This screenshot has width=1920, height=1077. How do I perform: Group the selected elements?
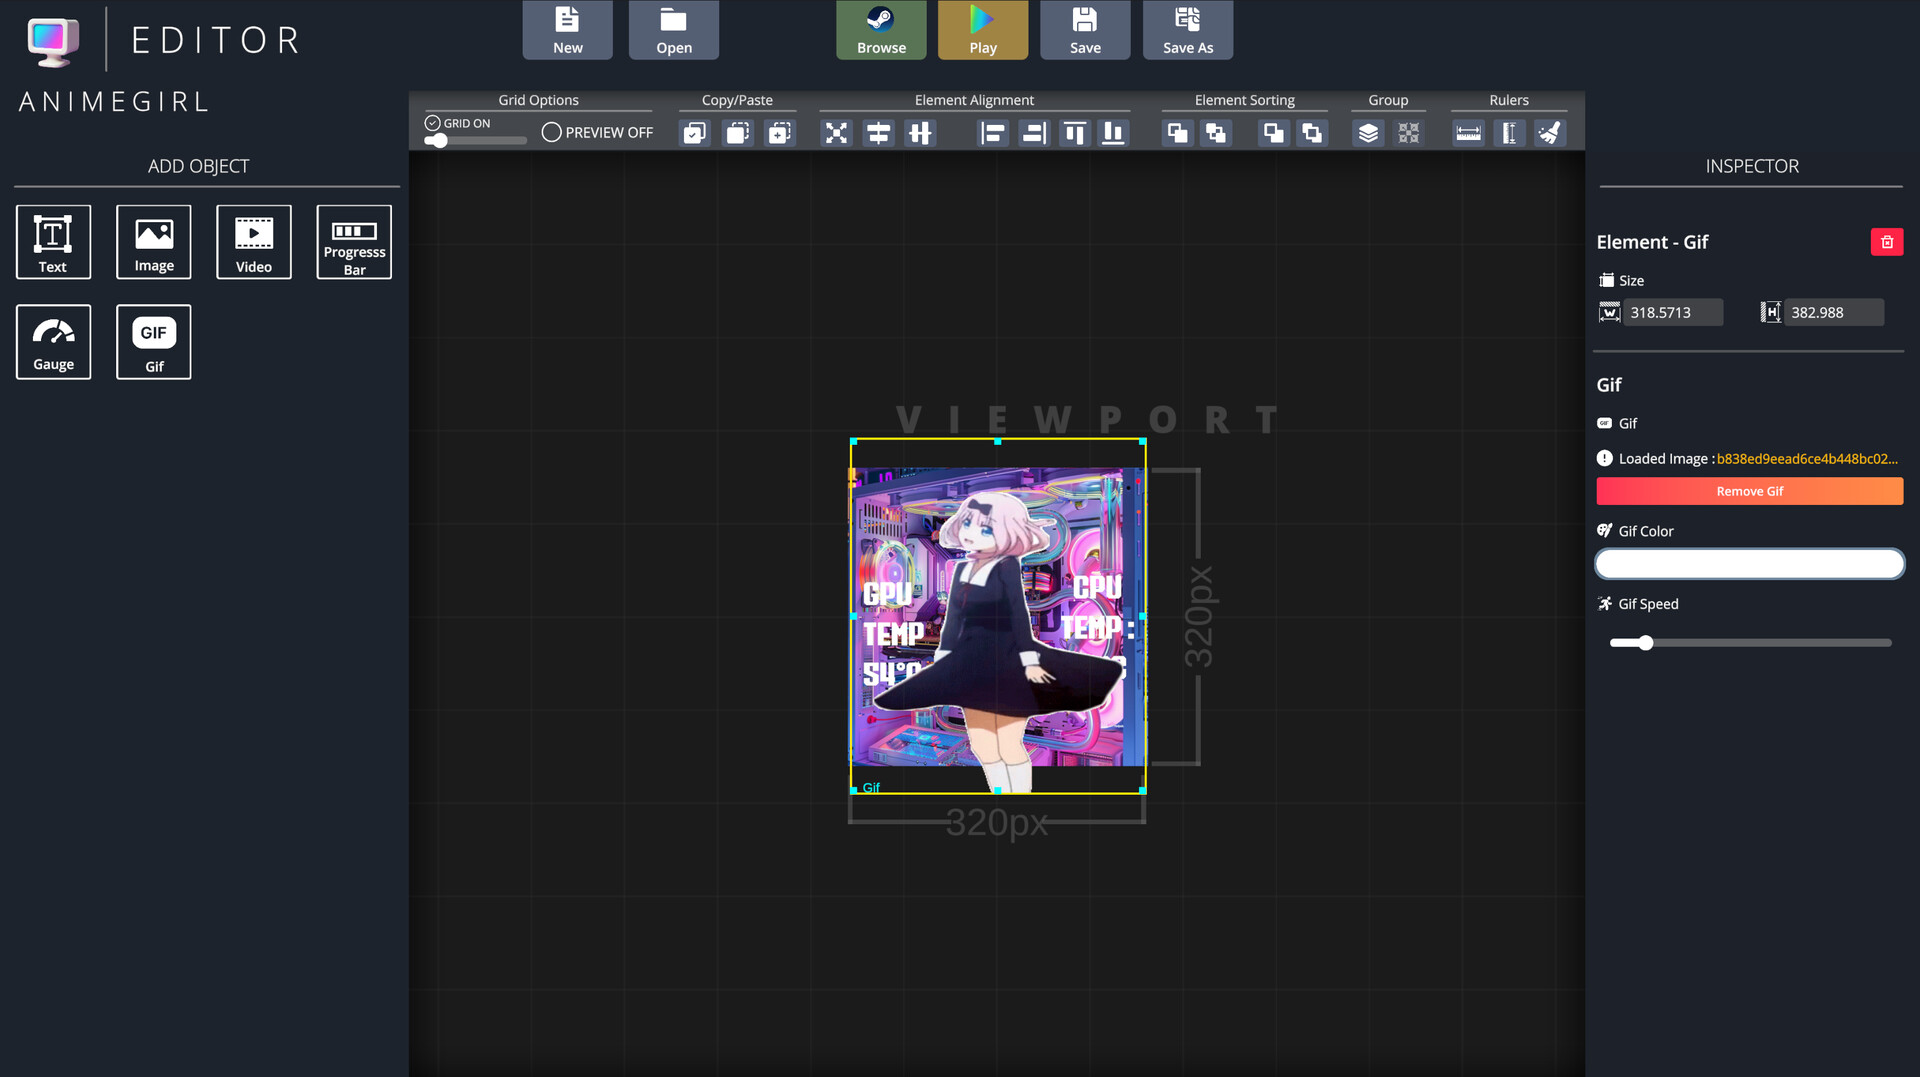(1368, 133)
